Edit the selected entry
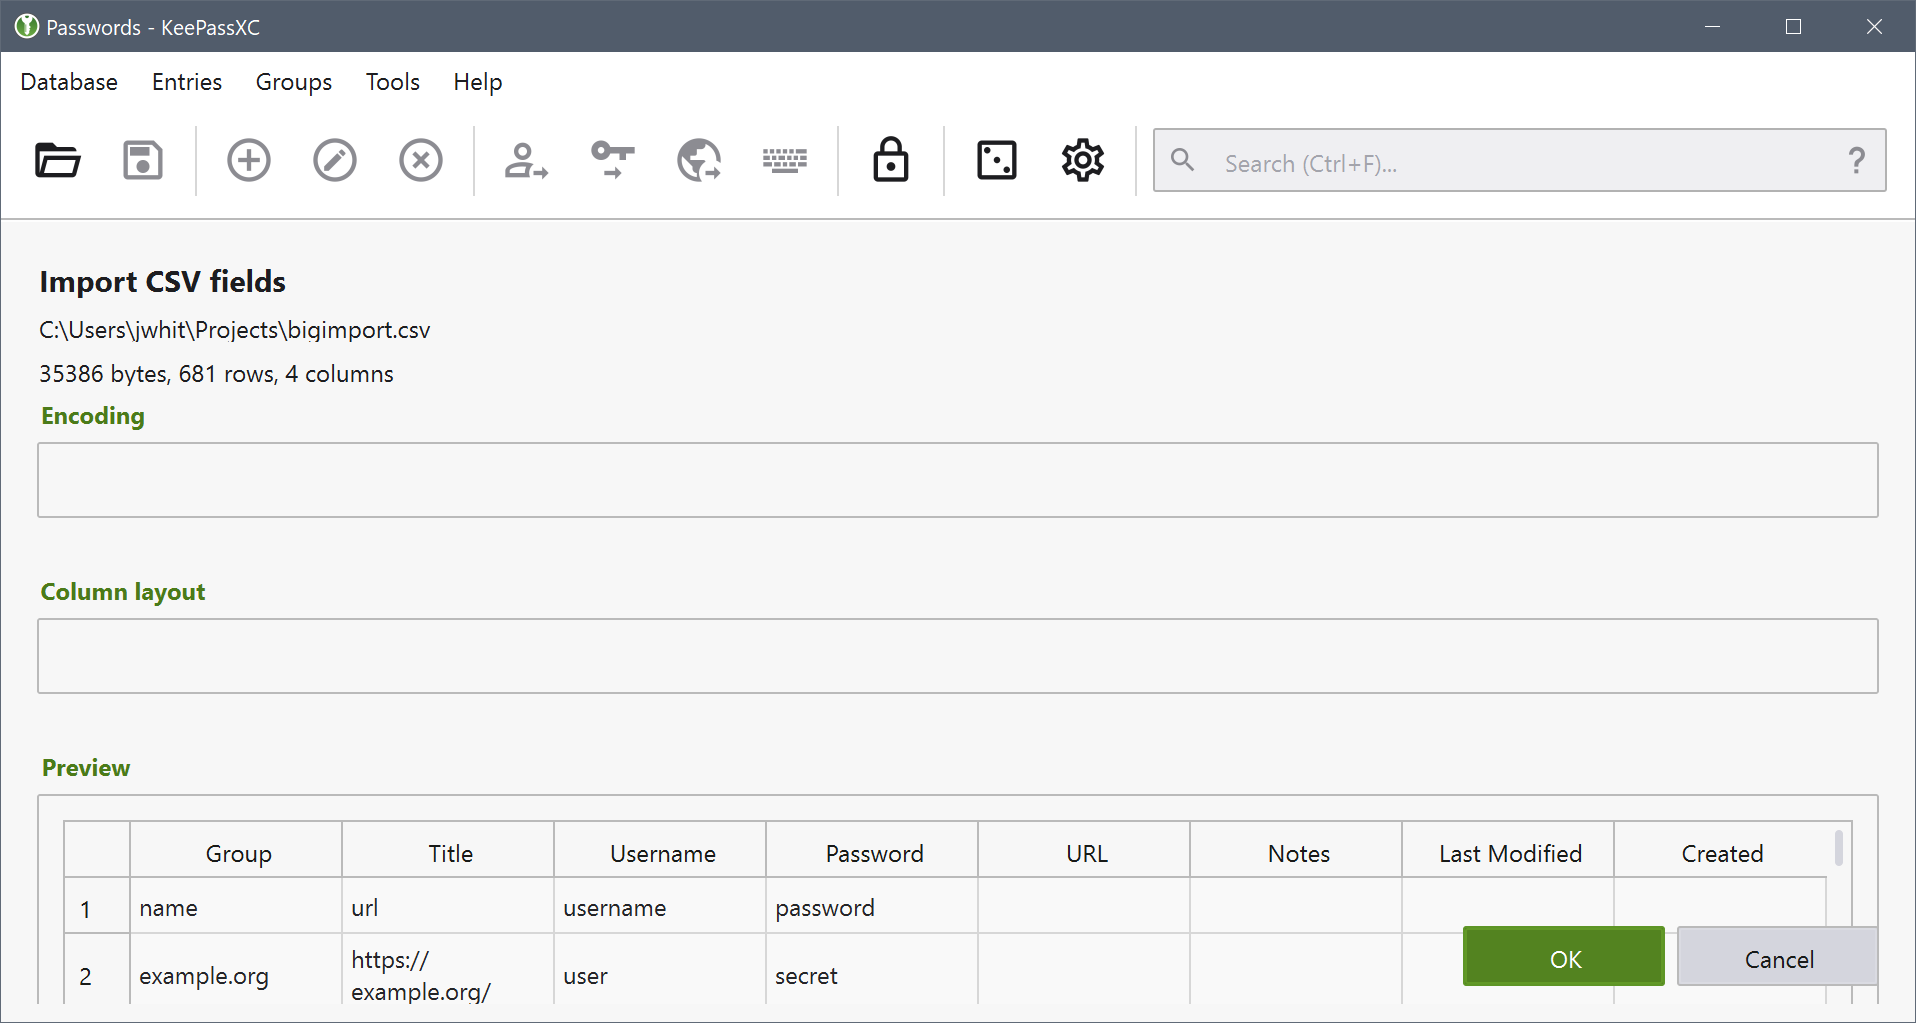Image resolution: width=1916 pixels, height=1023 pixels. tap(334, 160)
